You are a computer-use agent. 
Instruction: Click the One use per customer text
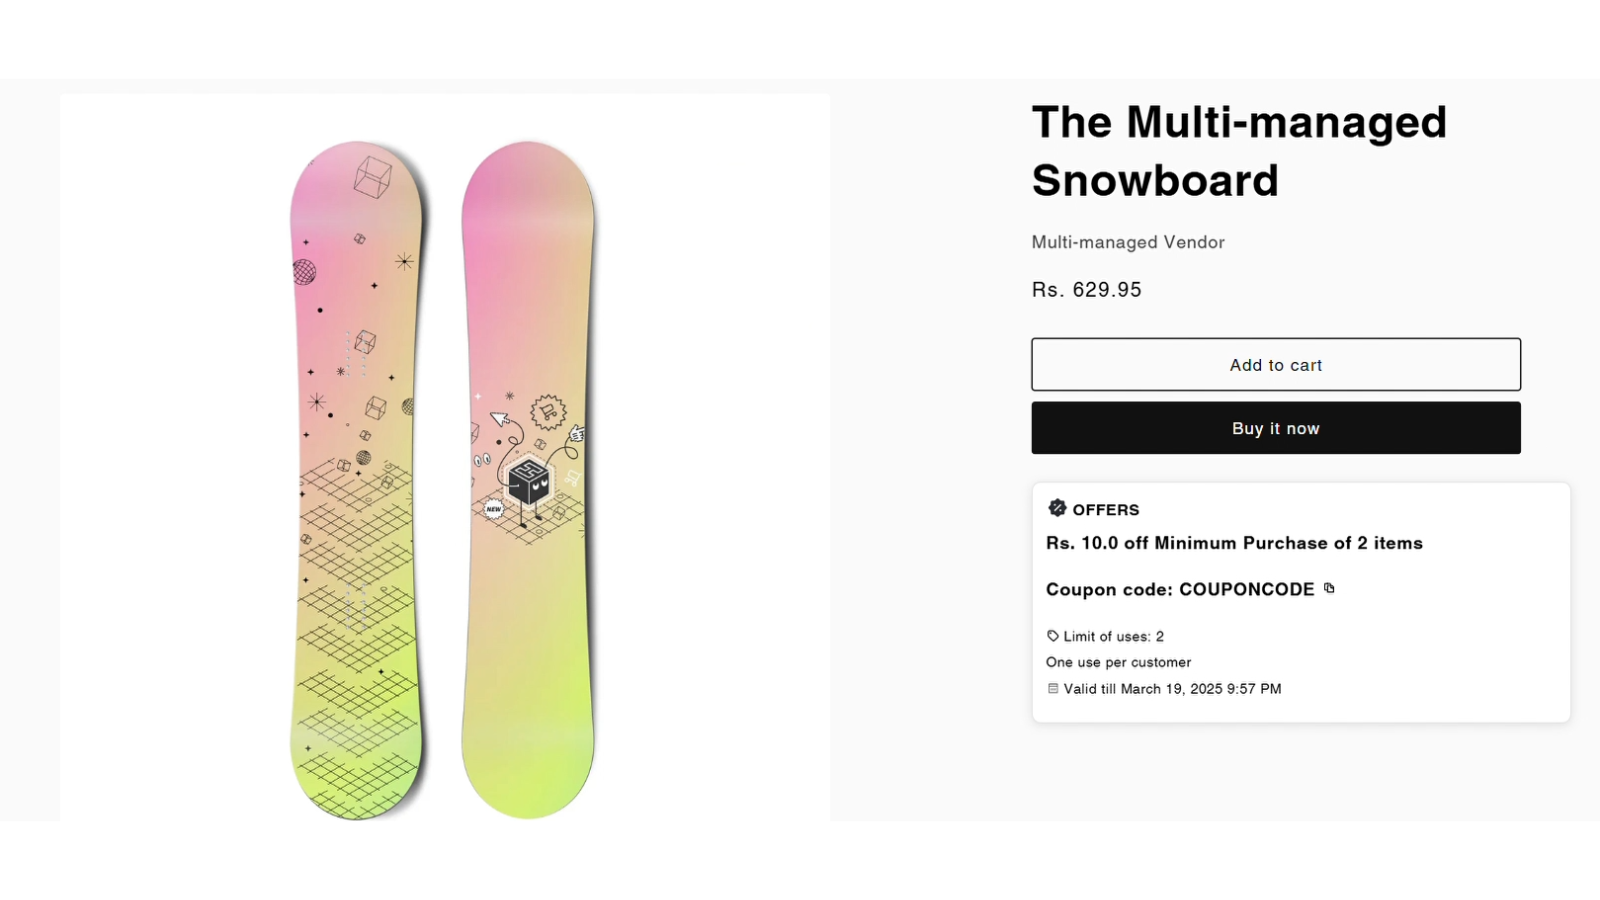coord(1118,662)
